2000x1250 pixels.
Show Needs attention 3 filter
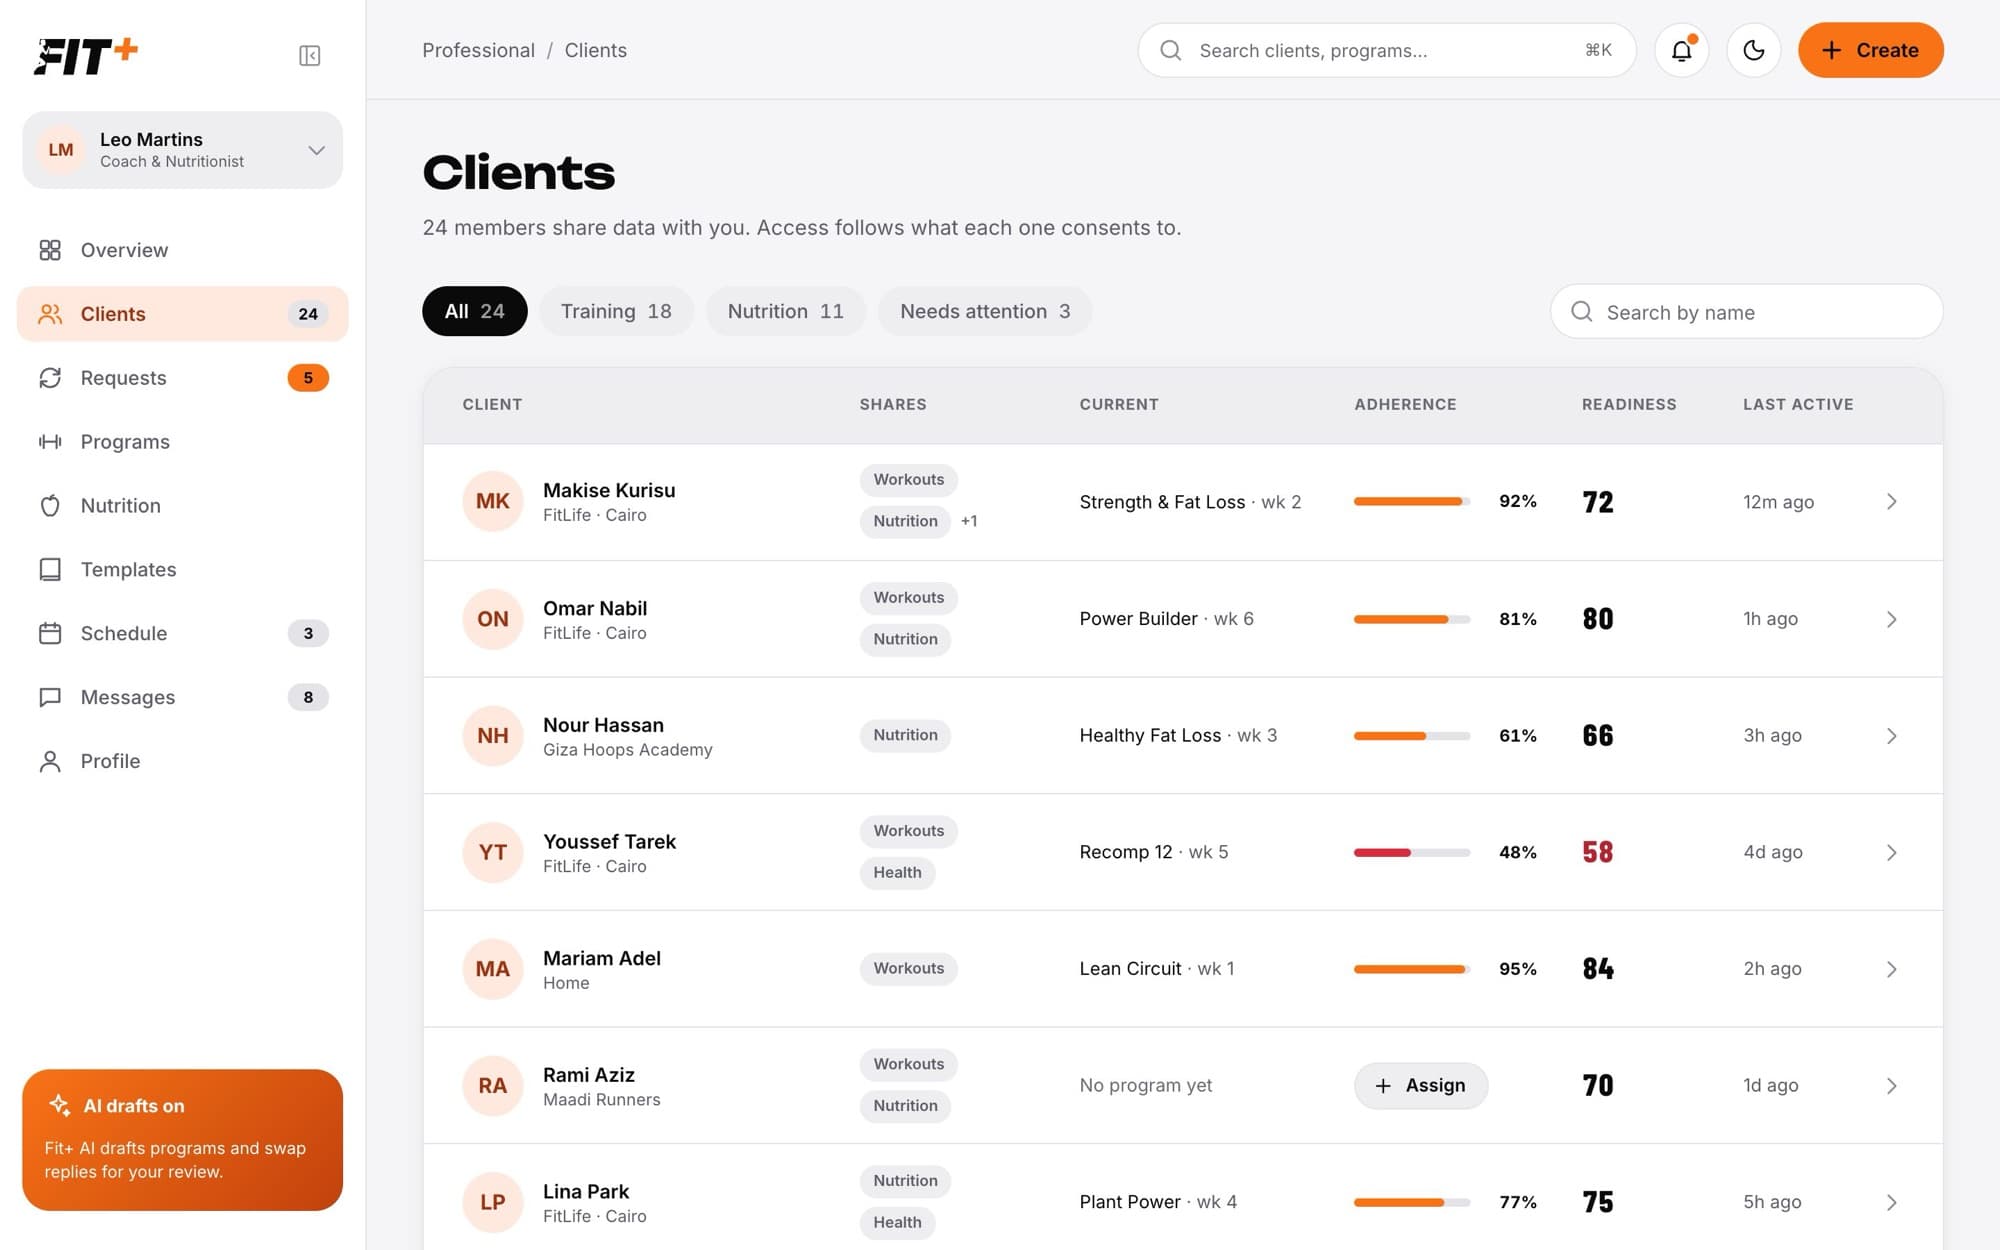(x=985, y=311)
